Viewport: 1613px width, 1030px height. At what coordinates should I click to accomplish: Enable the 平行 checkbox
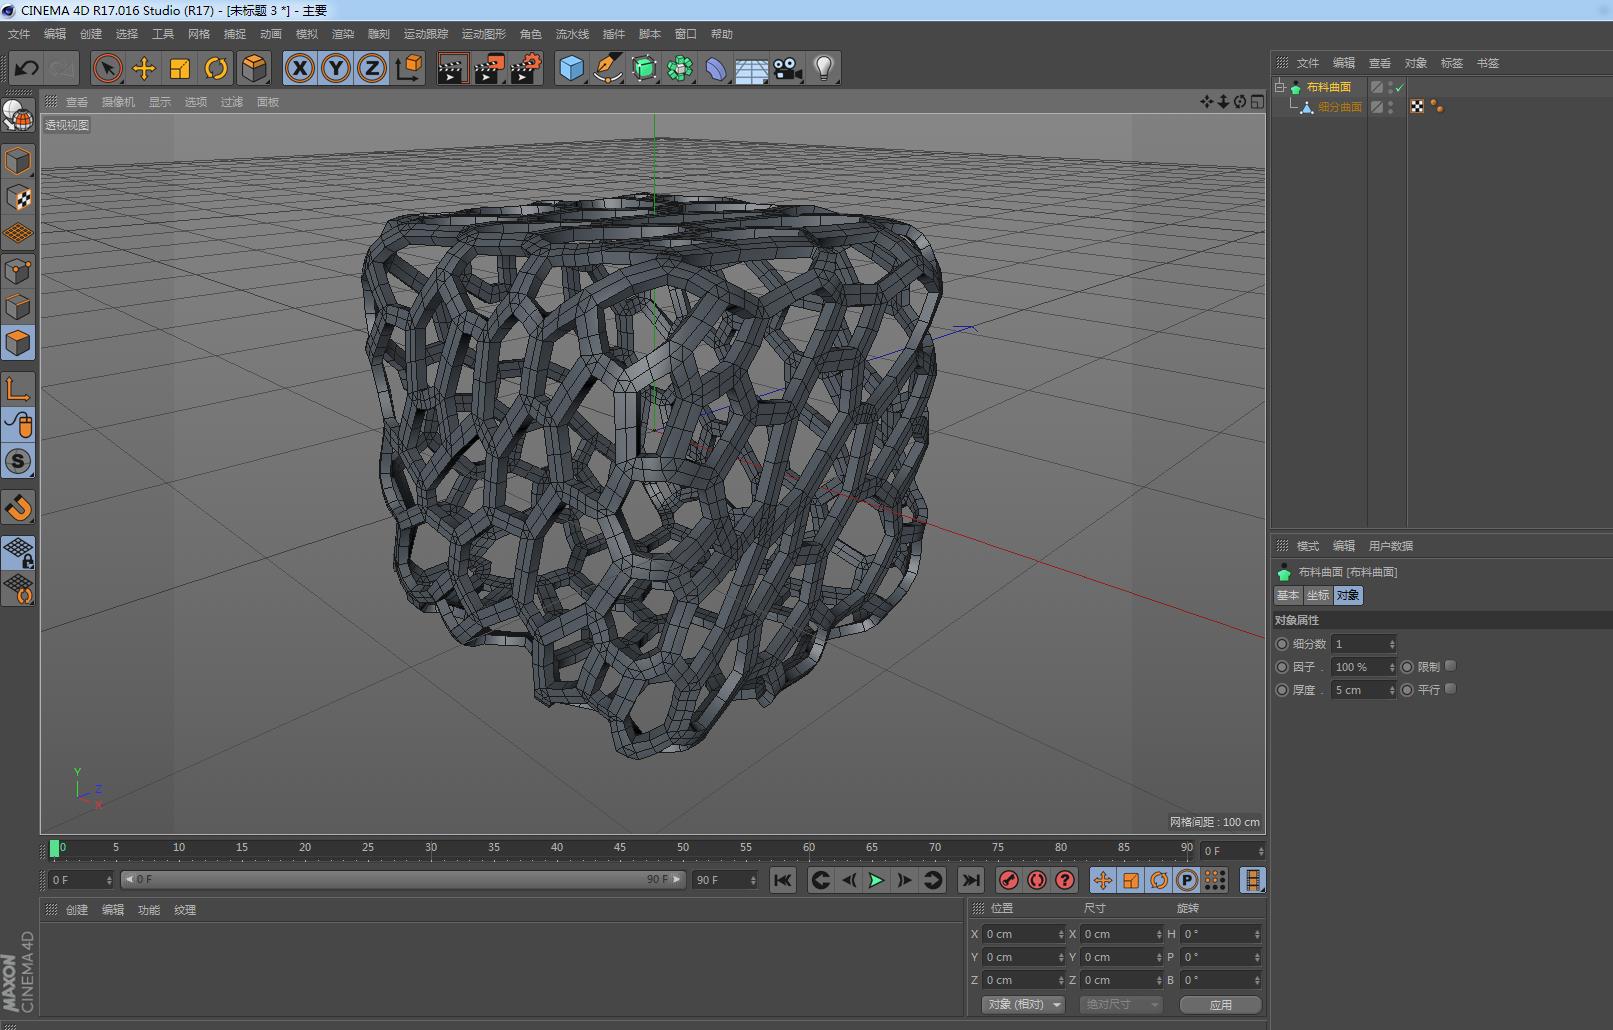(1450, 689)
